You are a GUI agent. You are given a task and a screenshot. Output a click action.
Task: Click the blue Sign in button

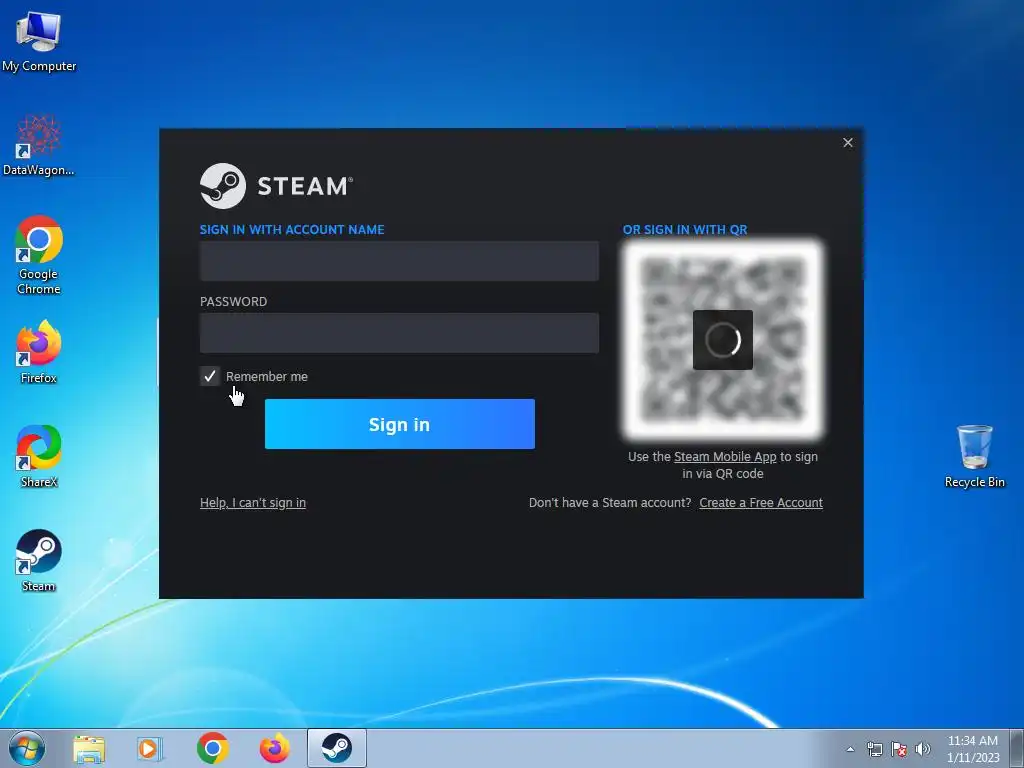coord(400,424)
